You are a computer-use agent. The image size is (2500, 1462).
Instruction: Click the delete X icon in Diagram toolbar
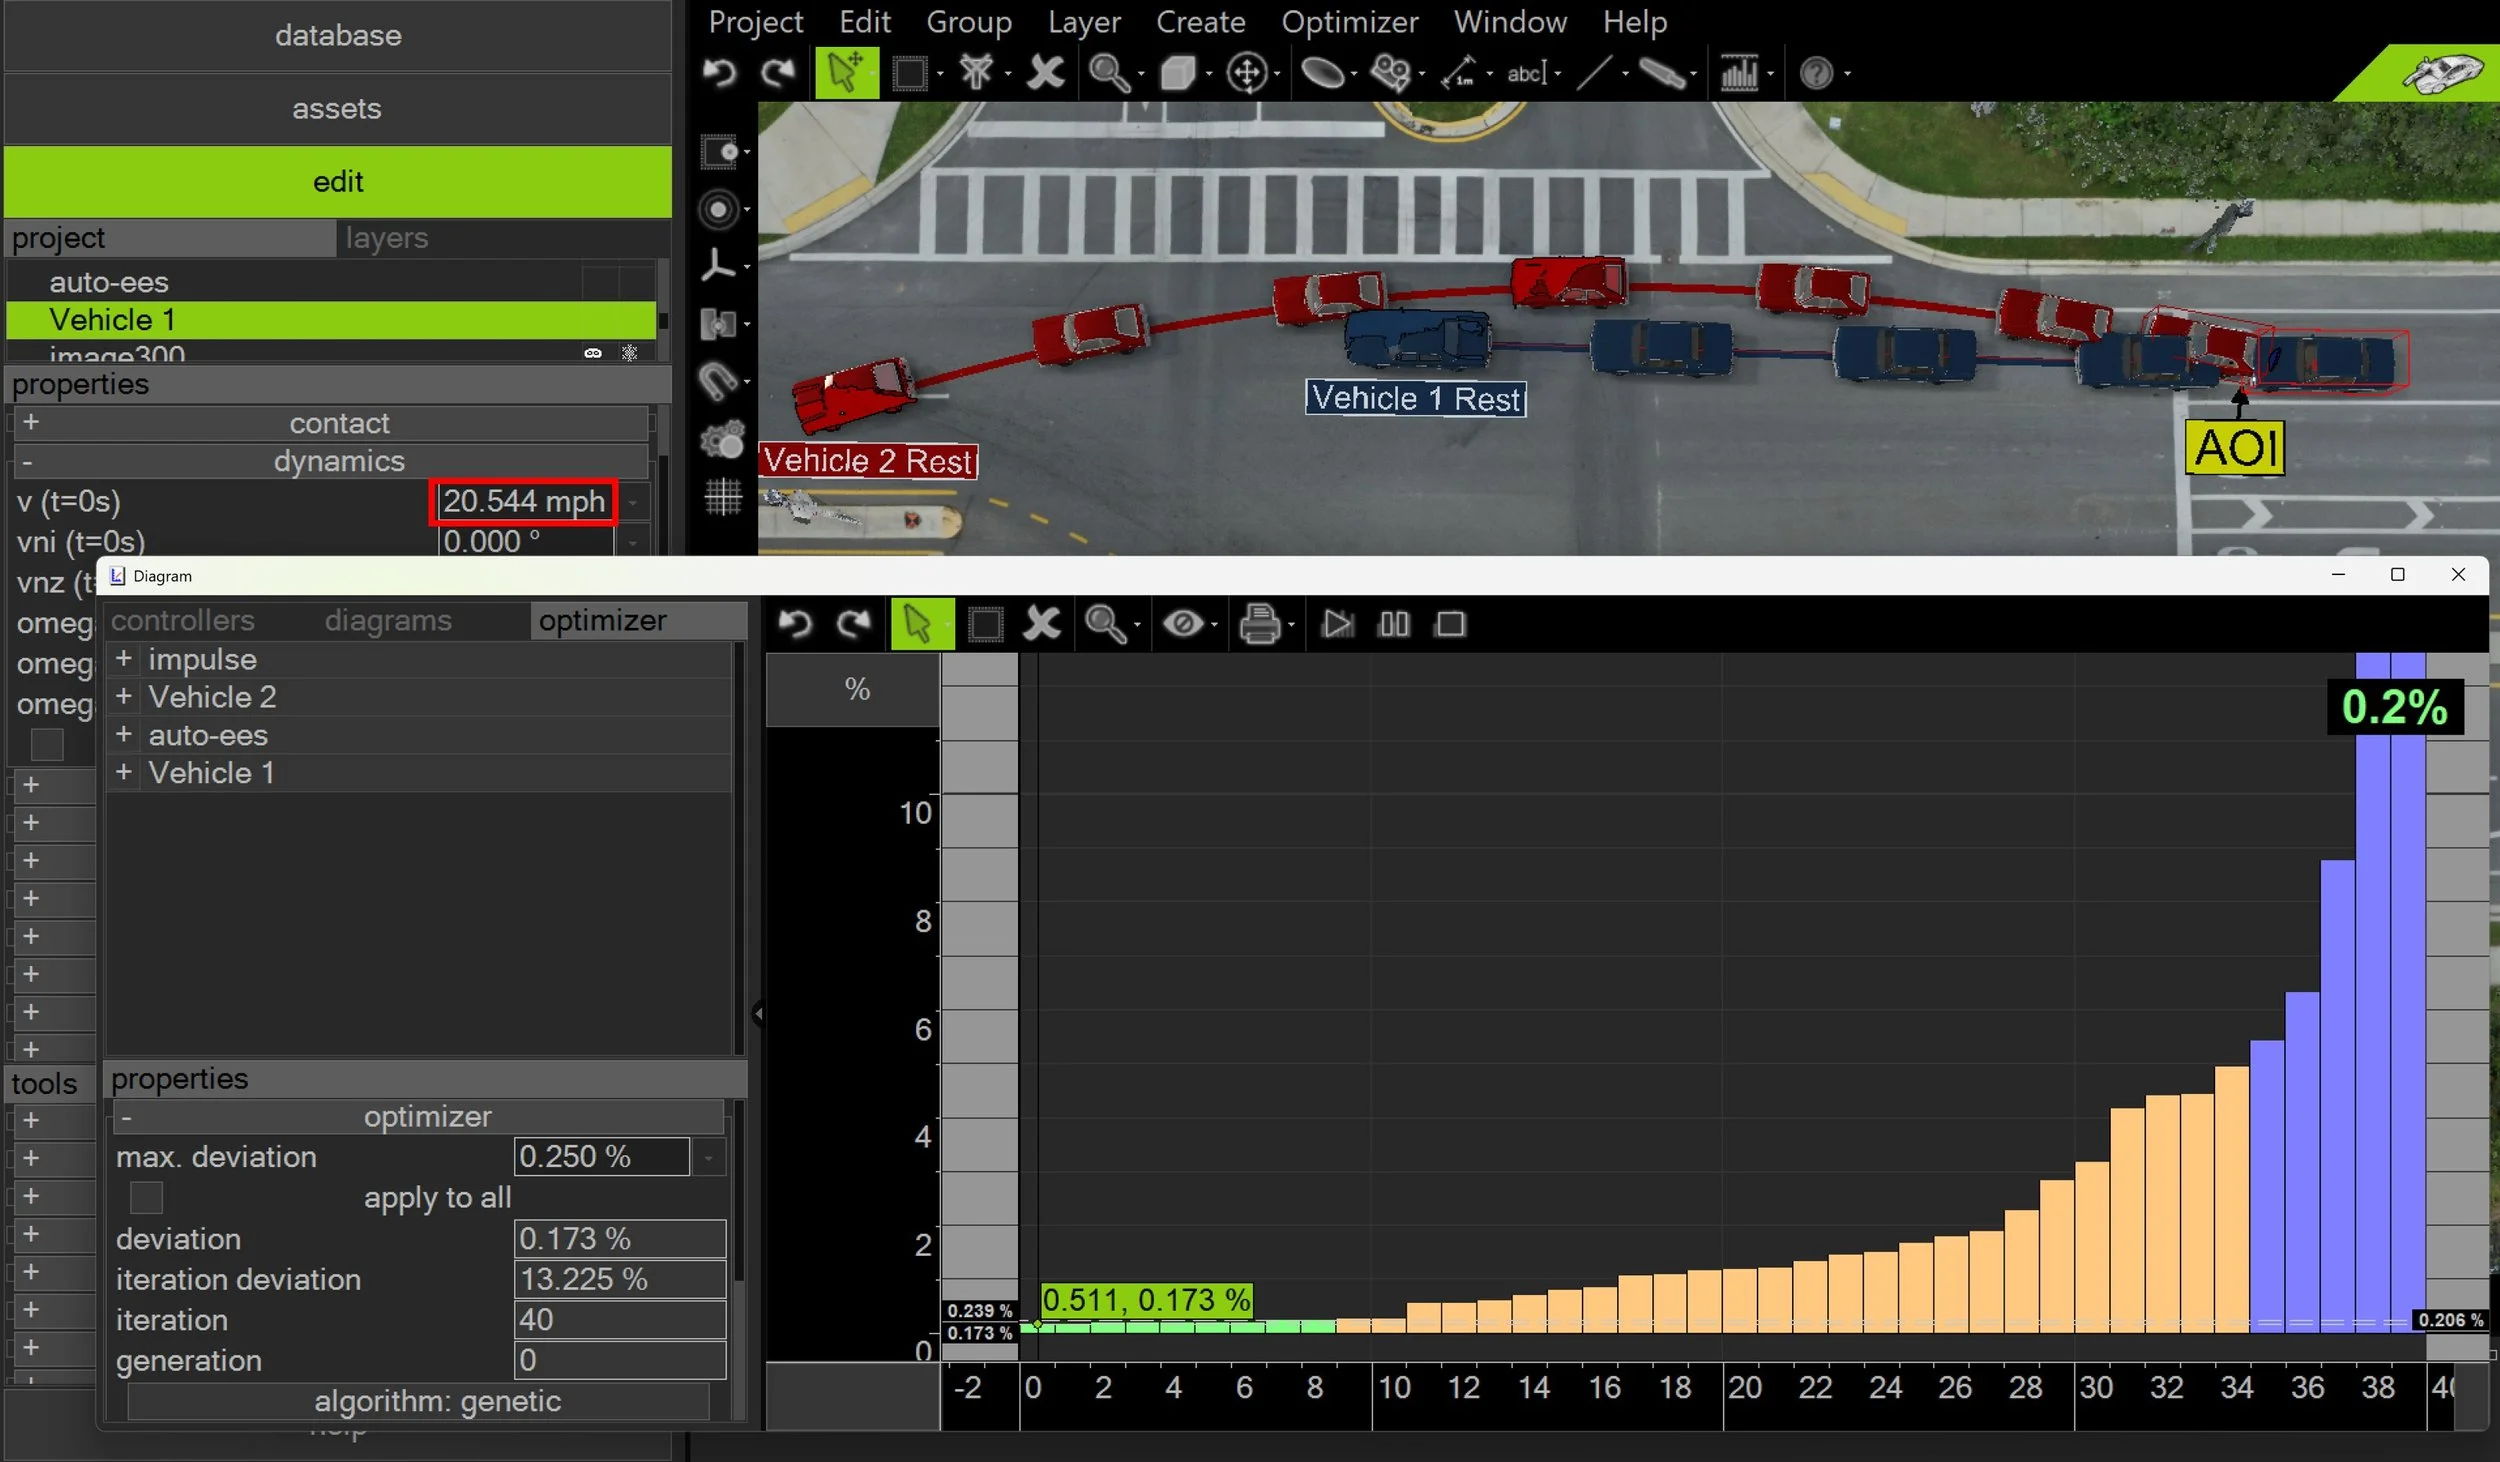coord(1041,624)
